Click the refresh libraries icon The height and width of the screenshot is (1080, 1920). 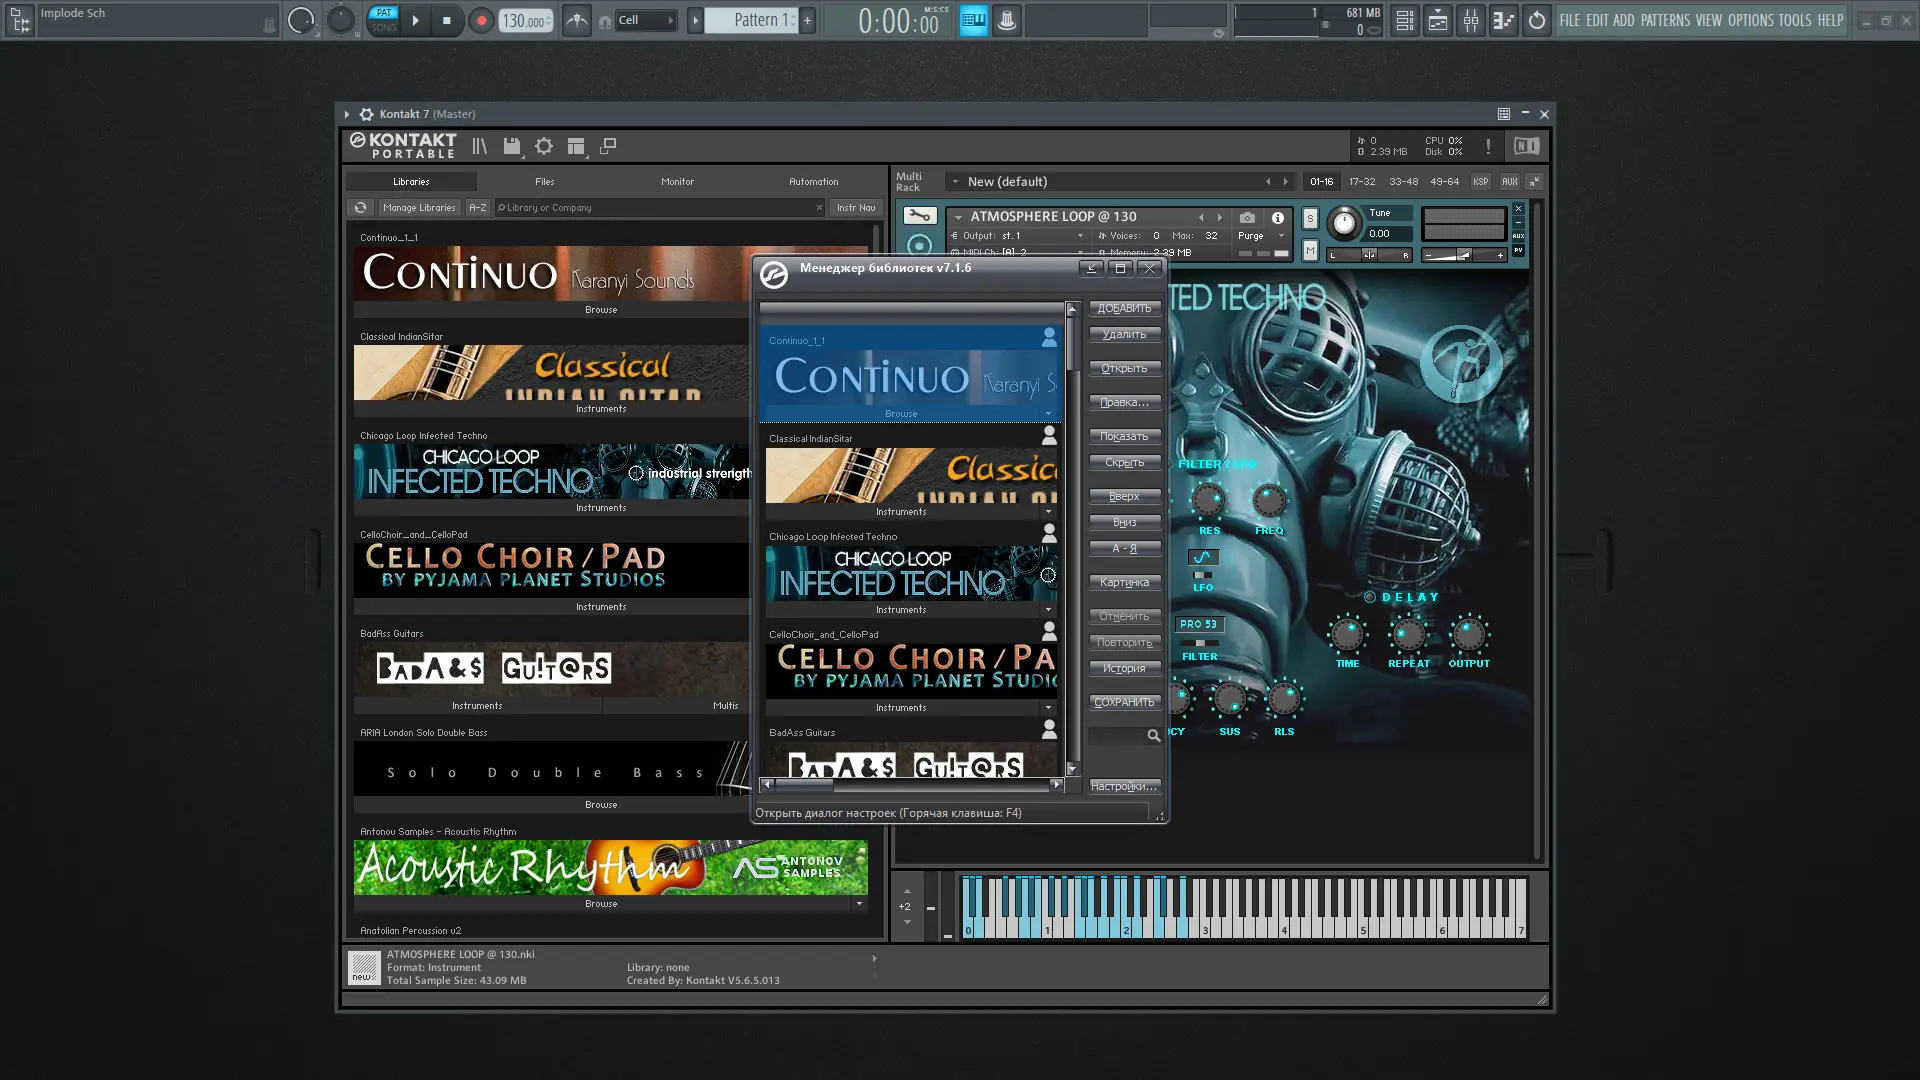[361, 208]
